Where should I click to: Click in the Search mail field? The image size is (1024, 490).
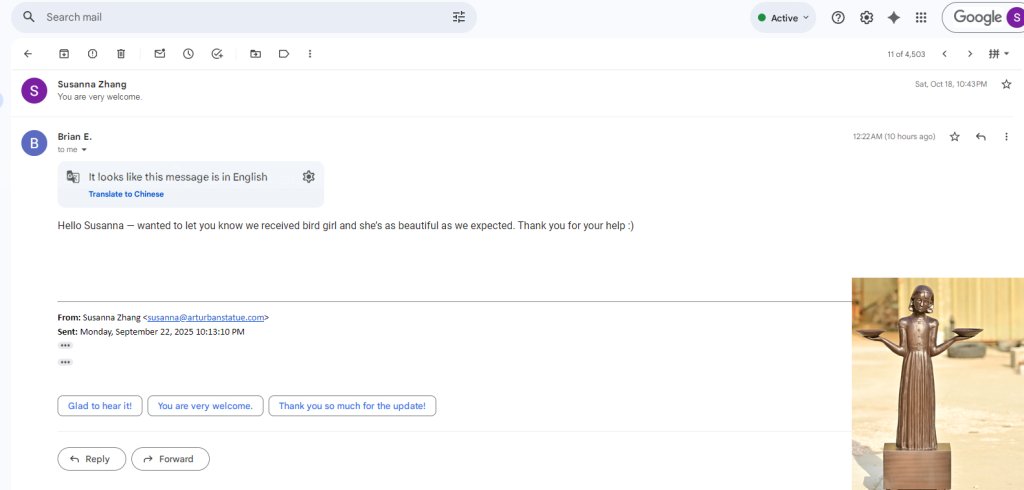240,17
